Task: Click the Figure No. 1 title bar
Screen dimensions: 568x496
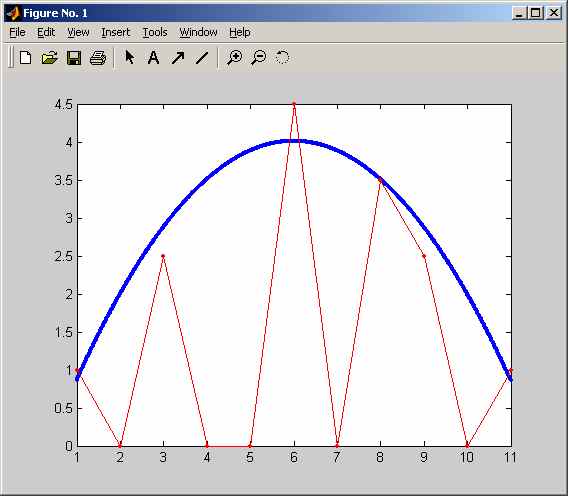Action: 283,13
